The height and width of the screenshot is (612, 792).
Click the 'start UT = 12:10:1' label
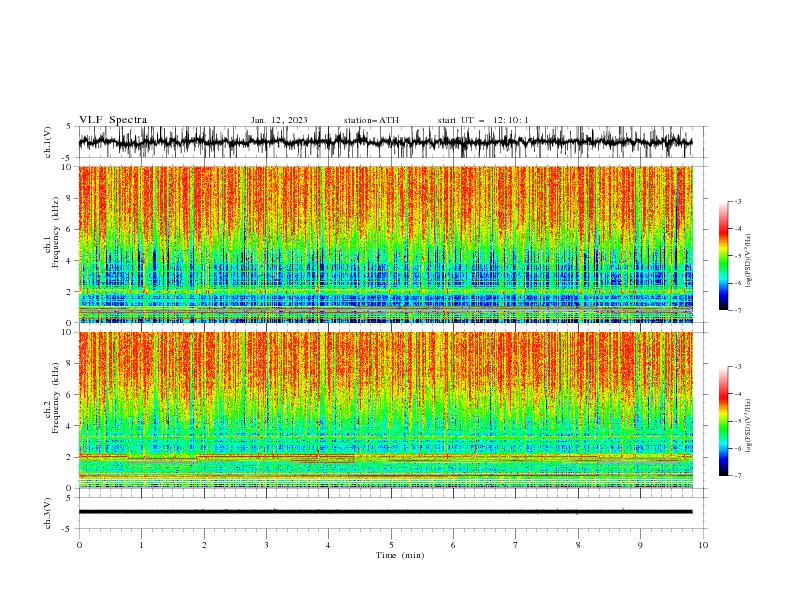(483, 120)
